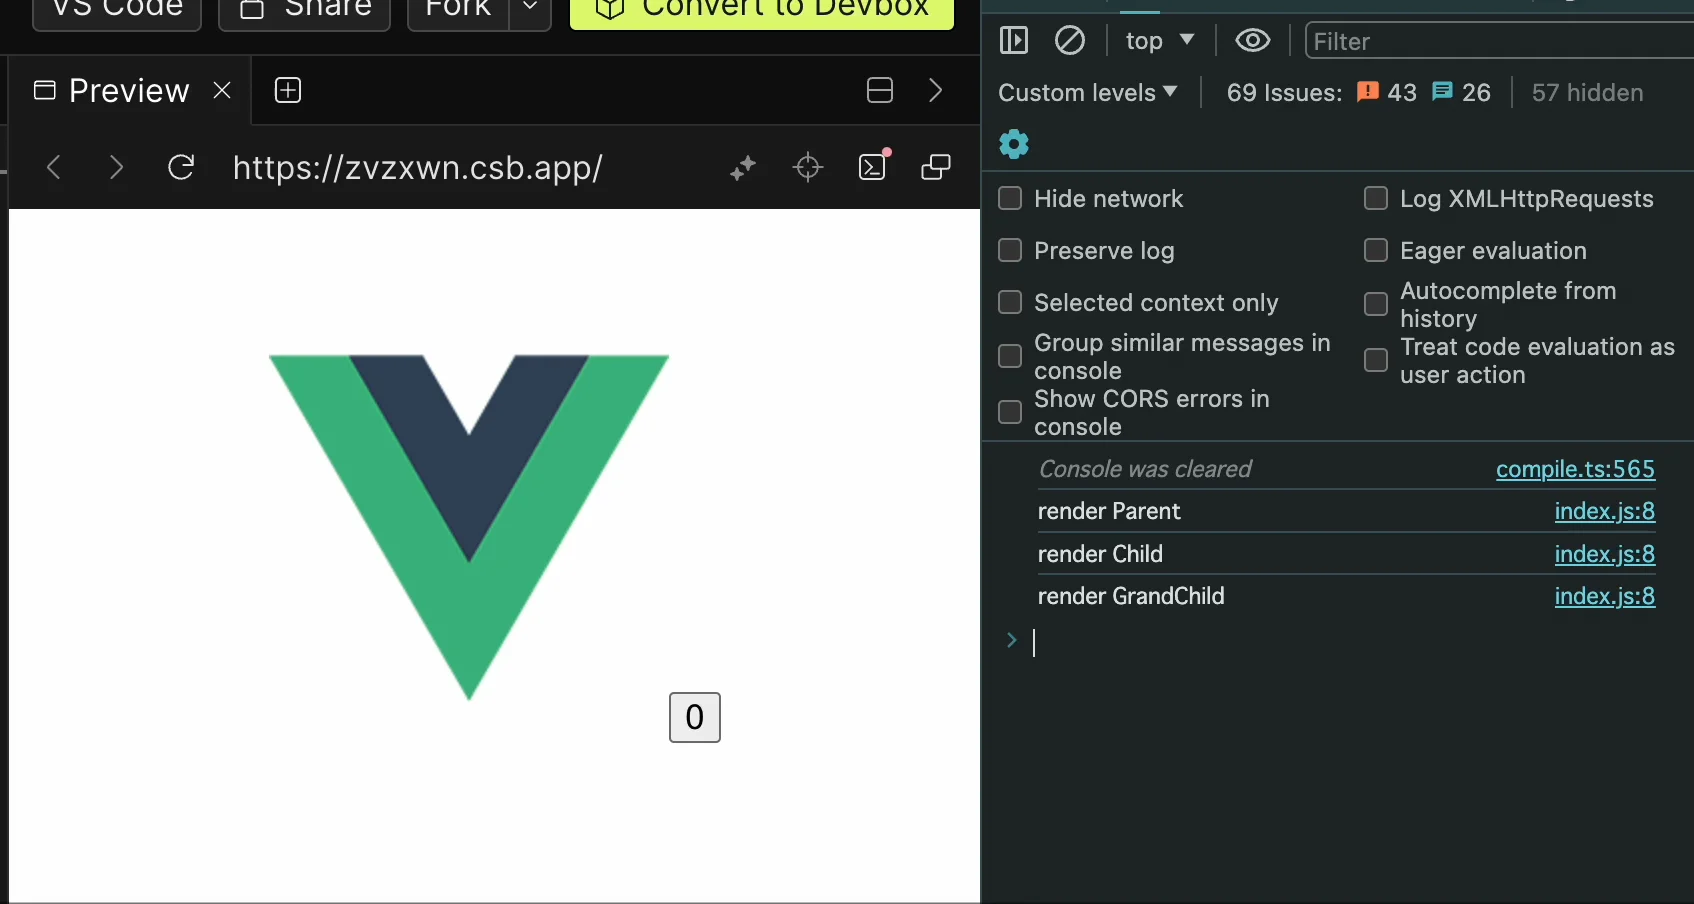Screen dimensions: 1694x904
Task: Focus the console Filter field
Action: point(1499,41)
